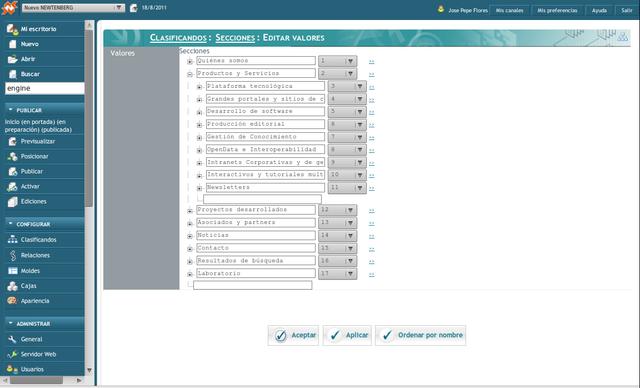Click Ordenar por nombre button
640x388 pixels.
(x=420, y=335)
